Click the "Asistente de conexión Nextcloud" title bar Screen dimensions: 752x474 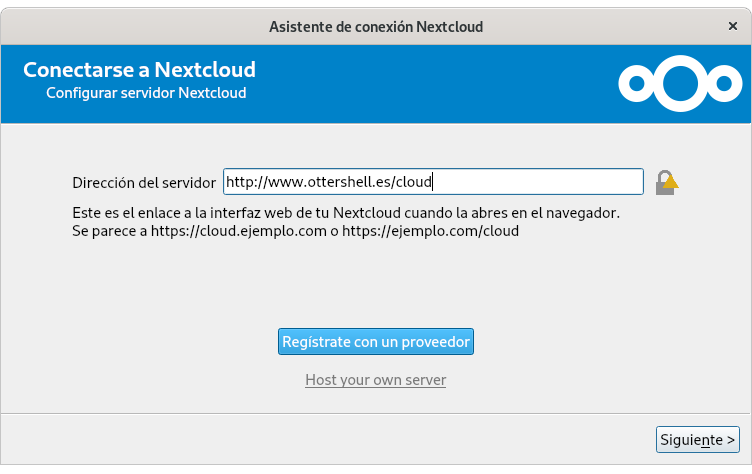coord(375,26)
